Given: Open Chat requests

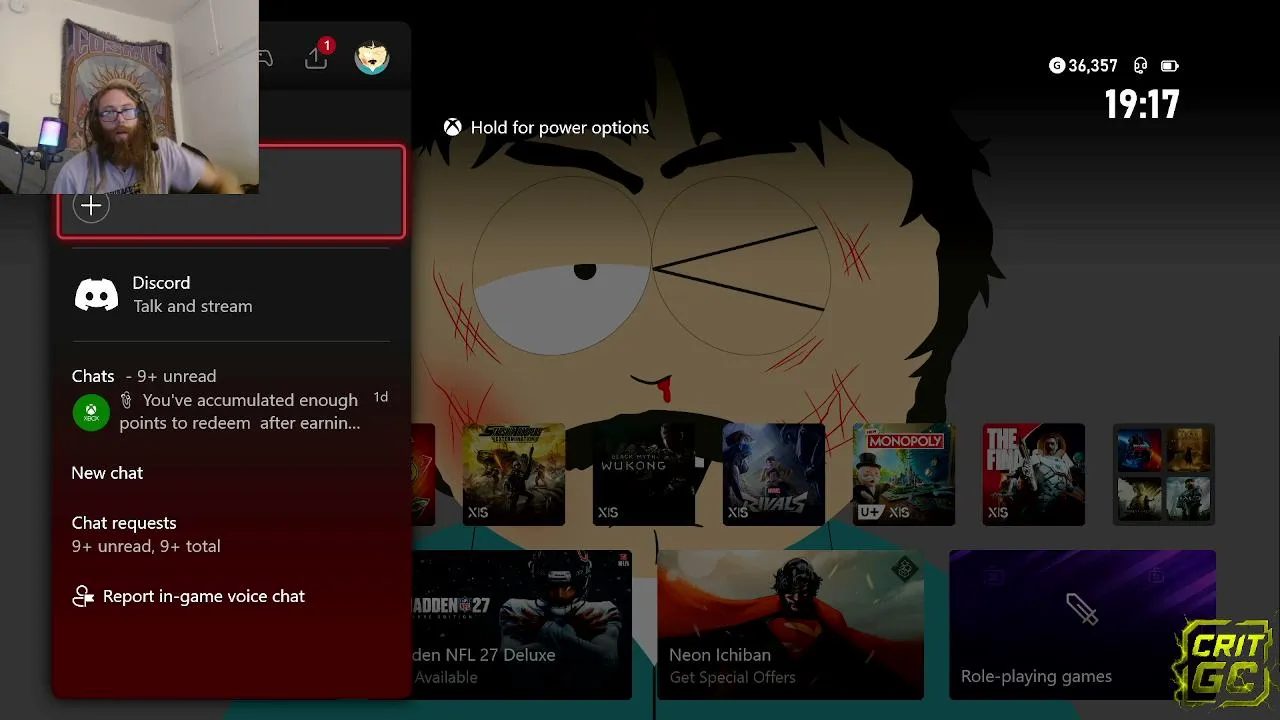Looking at the screenshot, I should click(x=146, y=534).
